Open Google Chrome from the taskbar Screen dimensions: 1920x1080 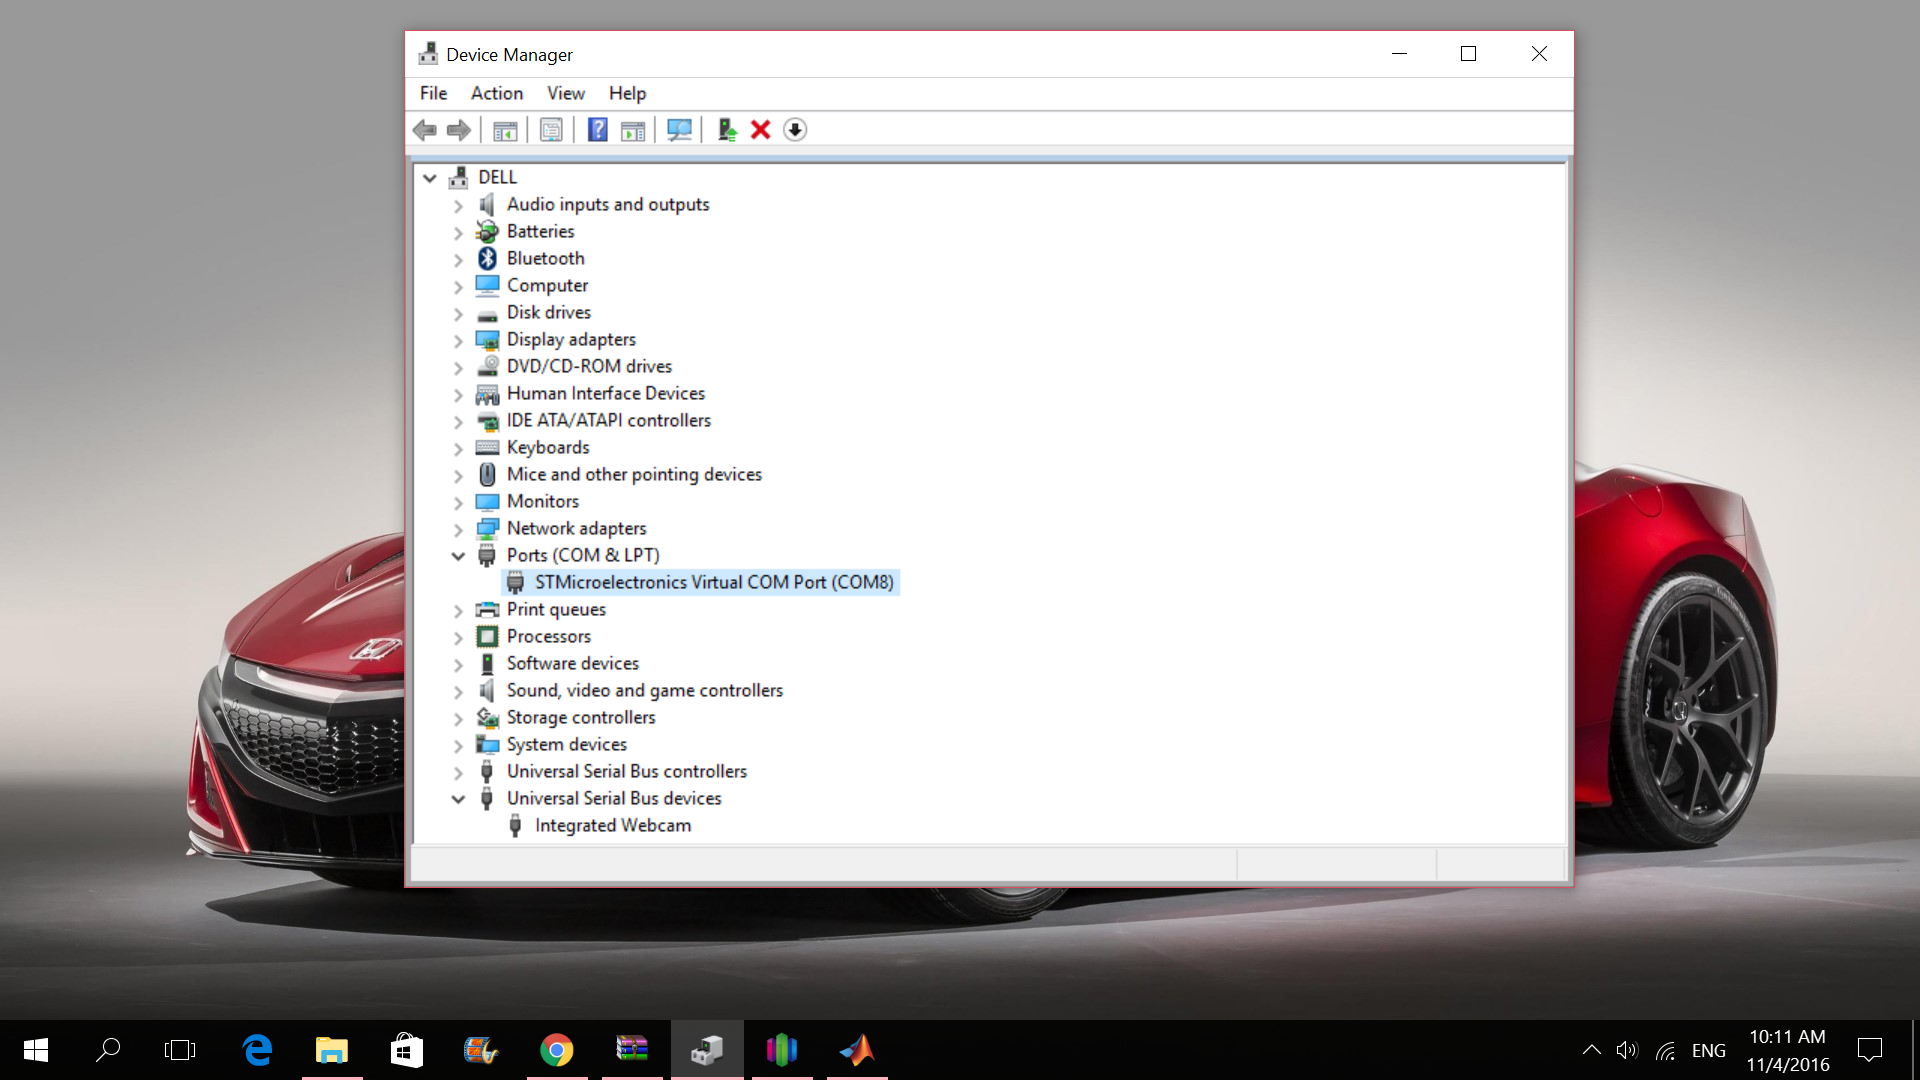click(557, 1049)
